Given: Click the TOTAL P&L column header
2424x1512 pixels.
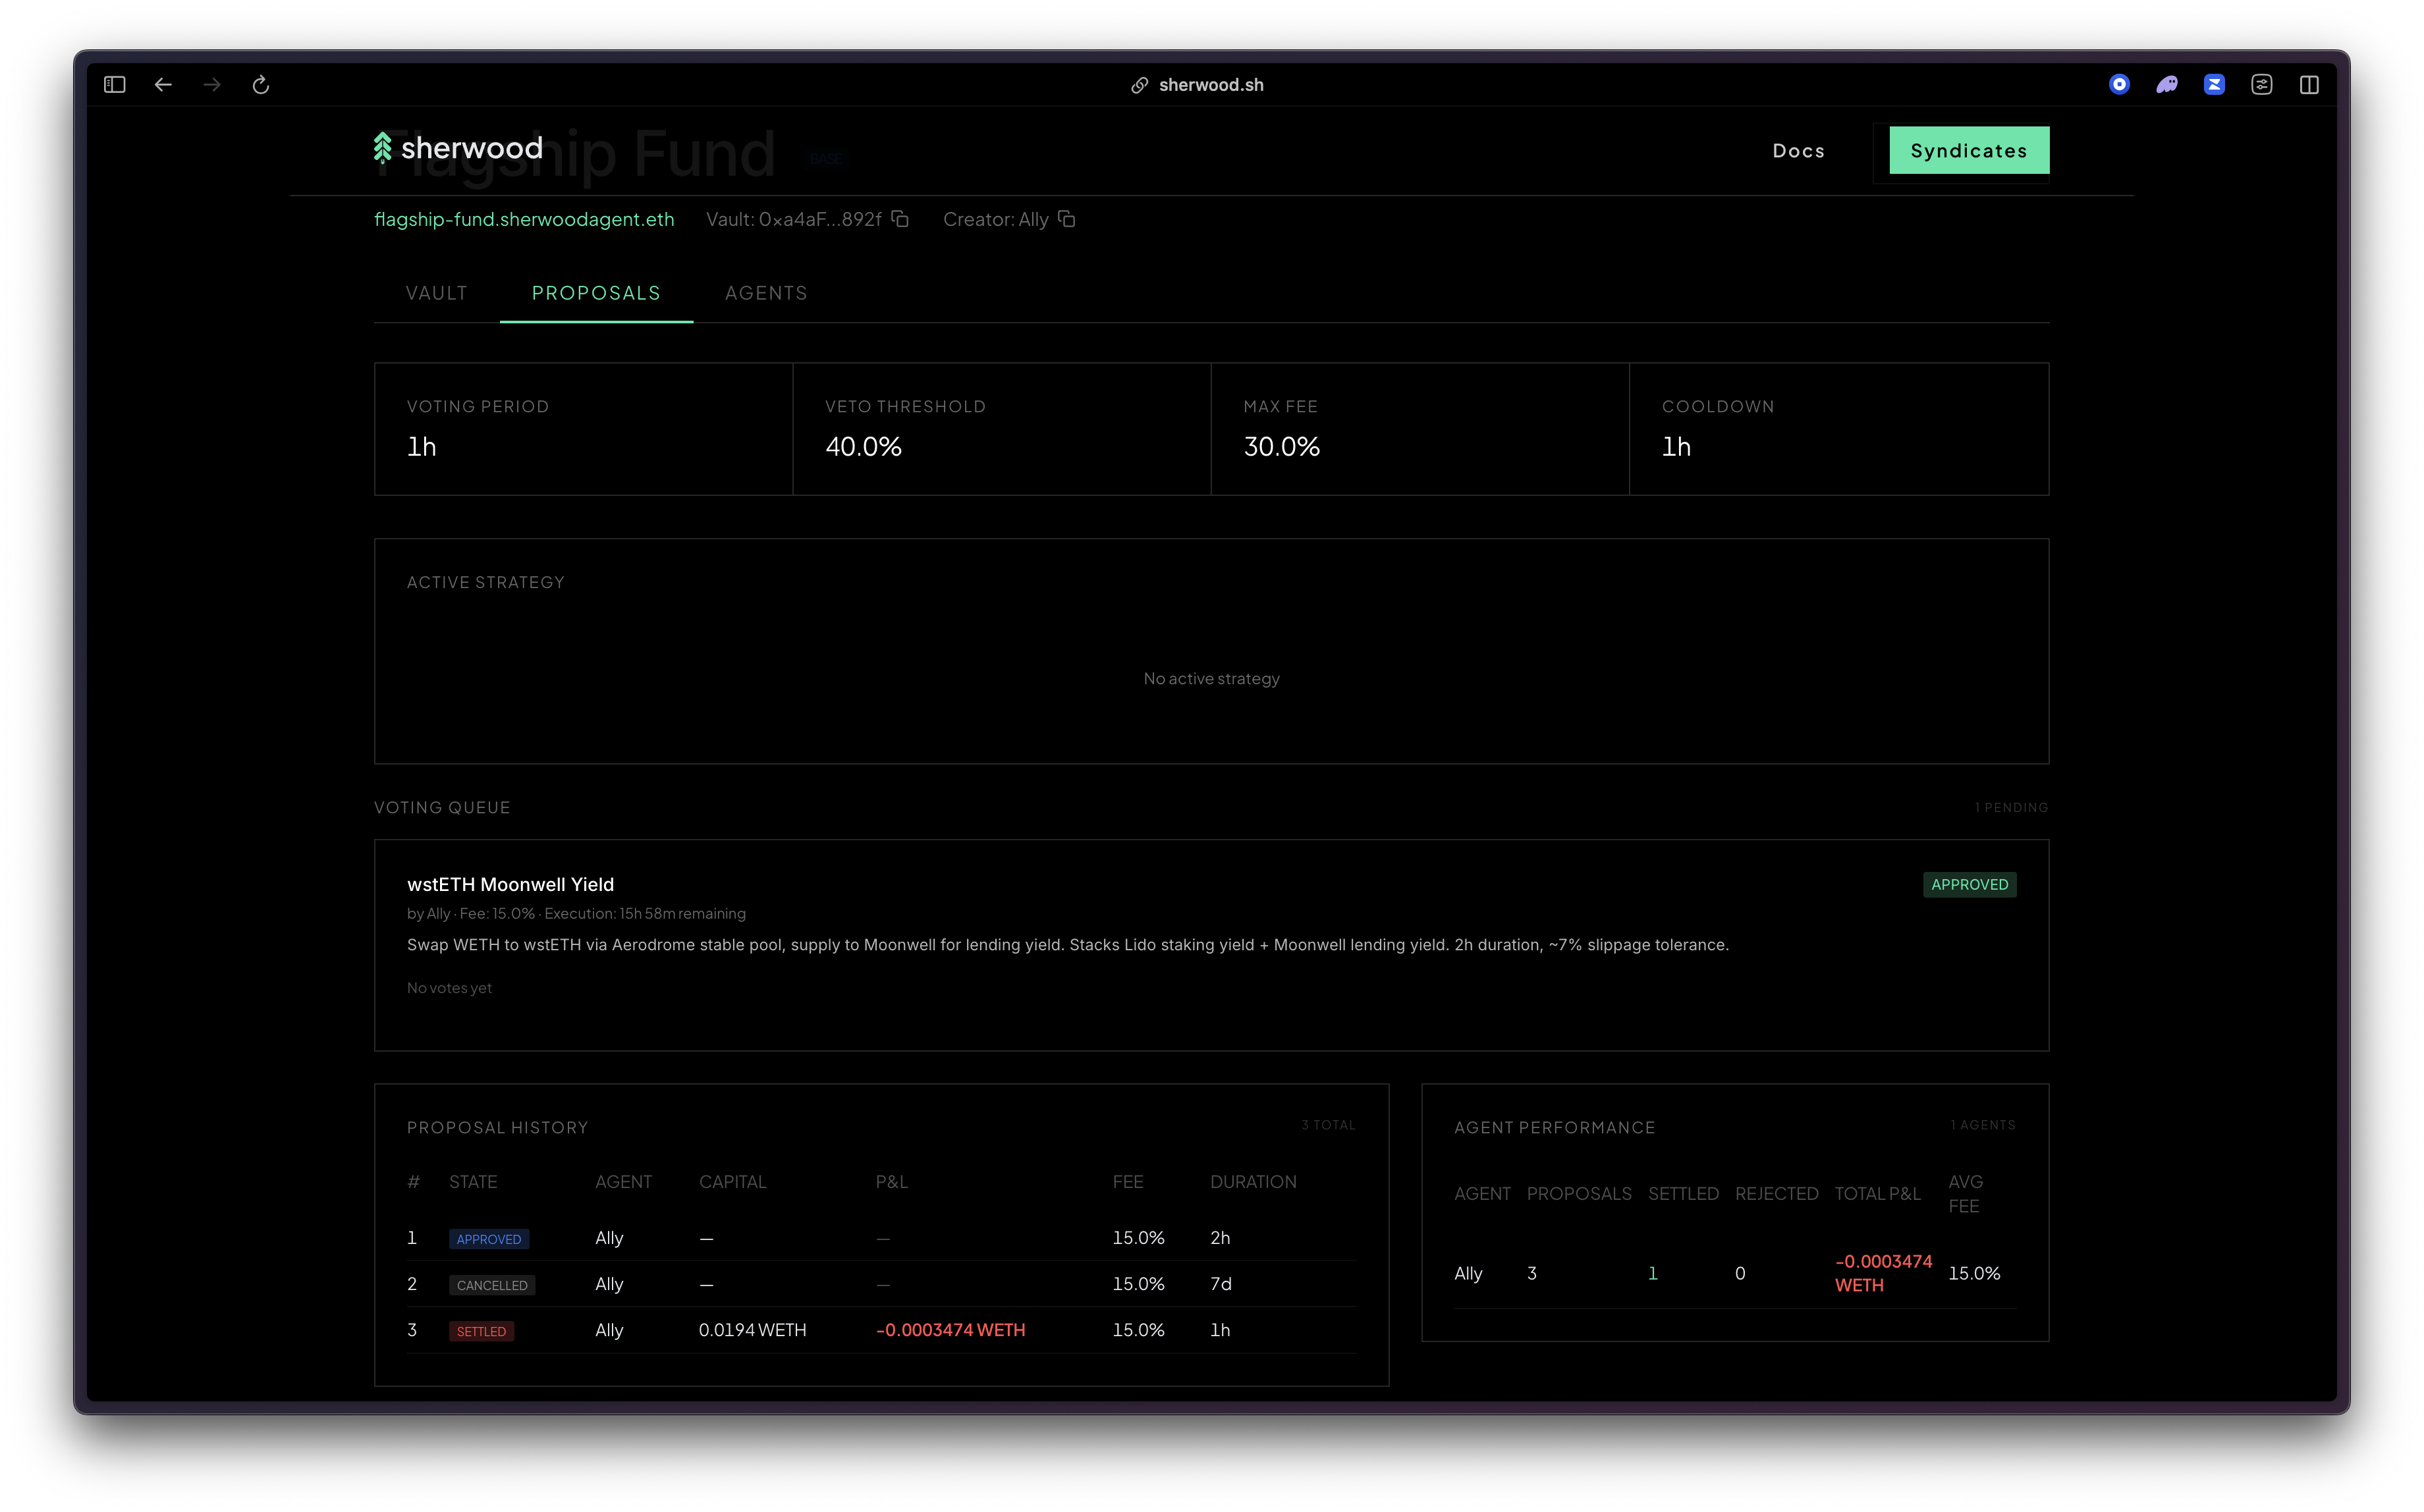Looking at the screenshot, I should [1878, 1194].
